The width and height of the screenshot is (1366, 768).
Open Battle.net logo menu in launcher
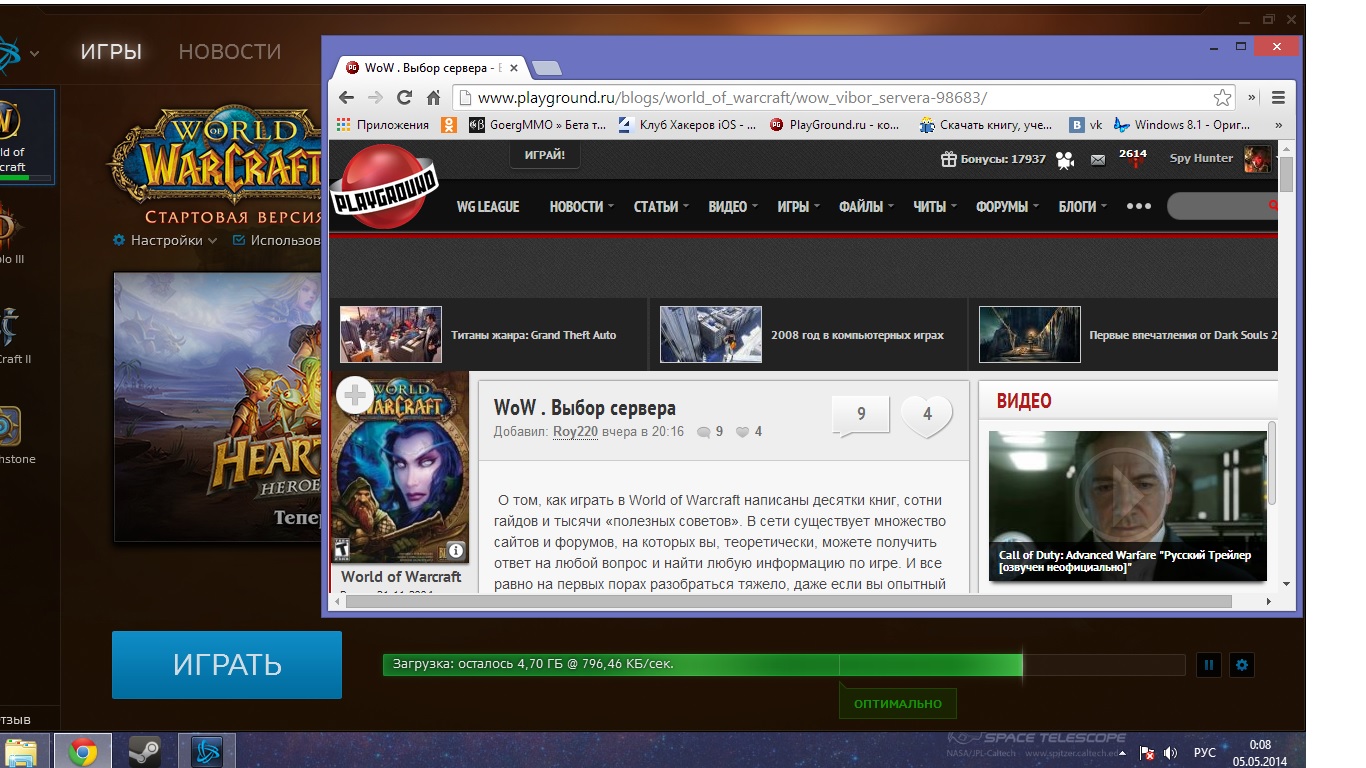(x=8, y=53)
